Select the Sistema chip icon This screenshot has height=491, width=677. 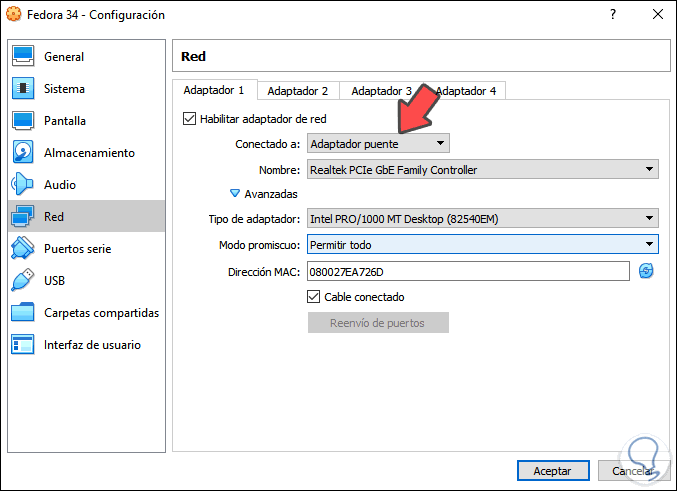24,89
